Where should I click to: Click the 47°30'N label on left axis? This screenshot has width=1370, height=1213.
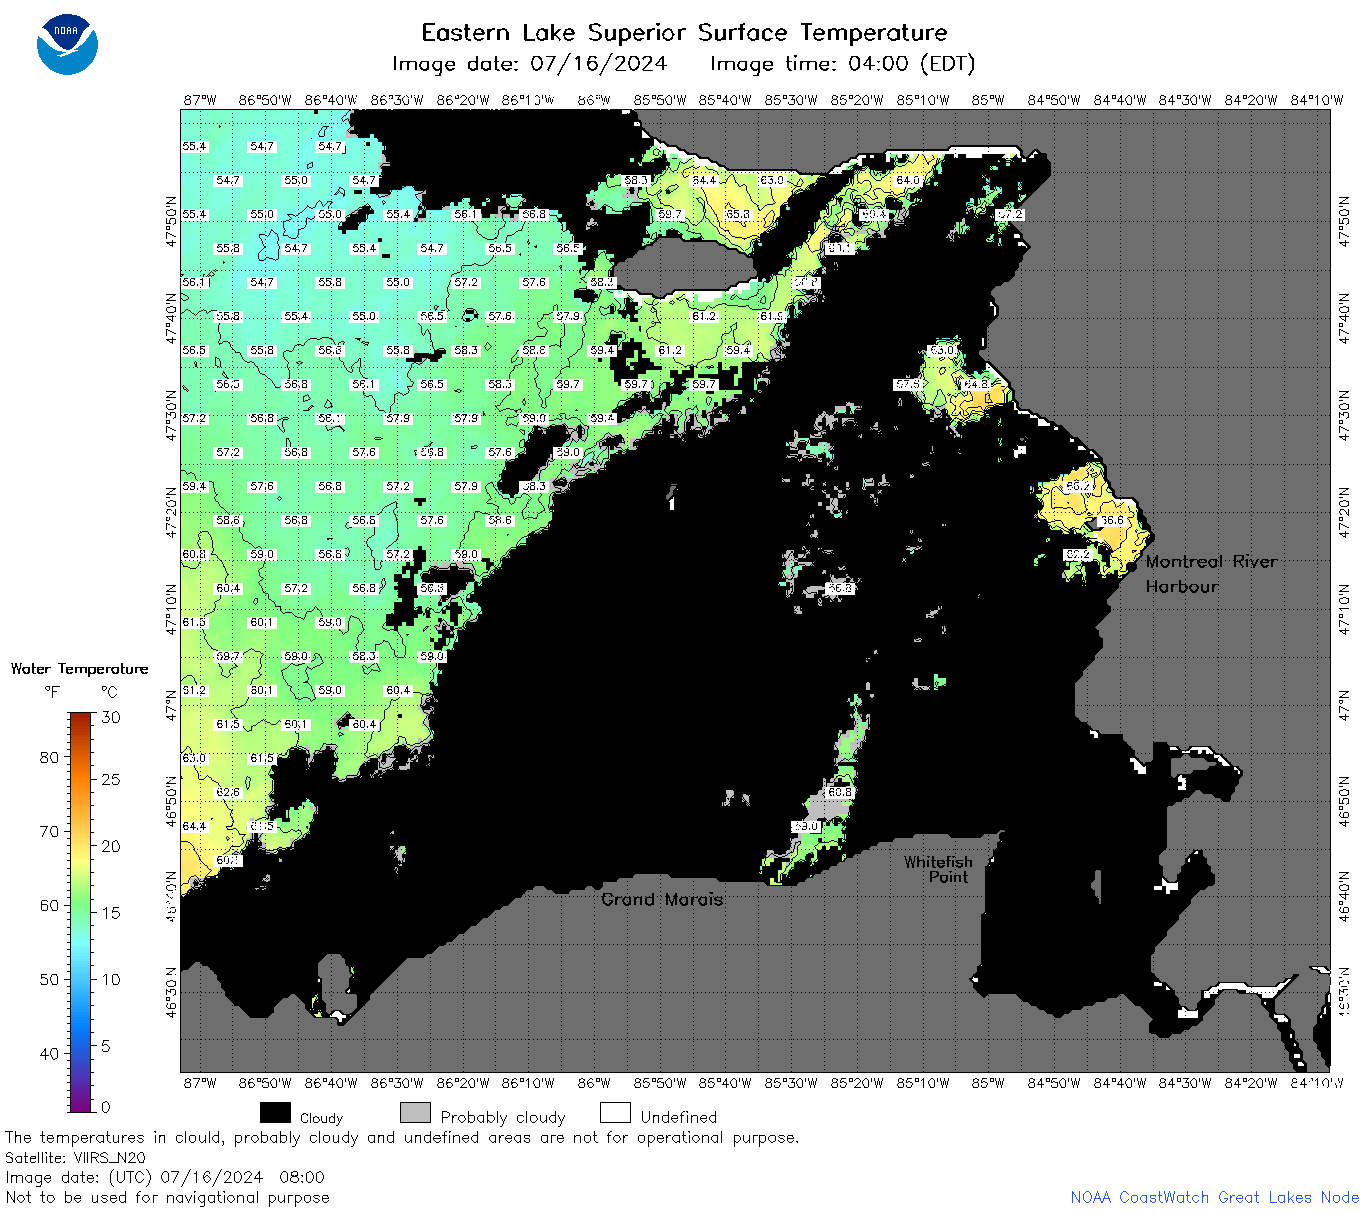(171, 415)
